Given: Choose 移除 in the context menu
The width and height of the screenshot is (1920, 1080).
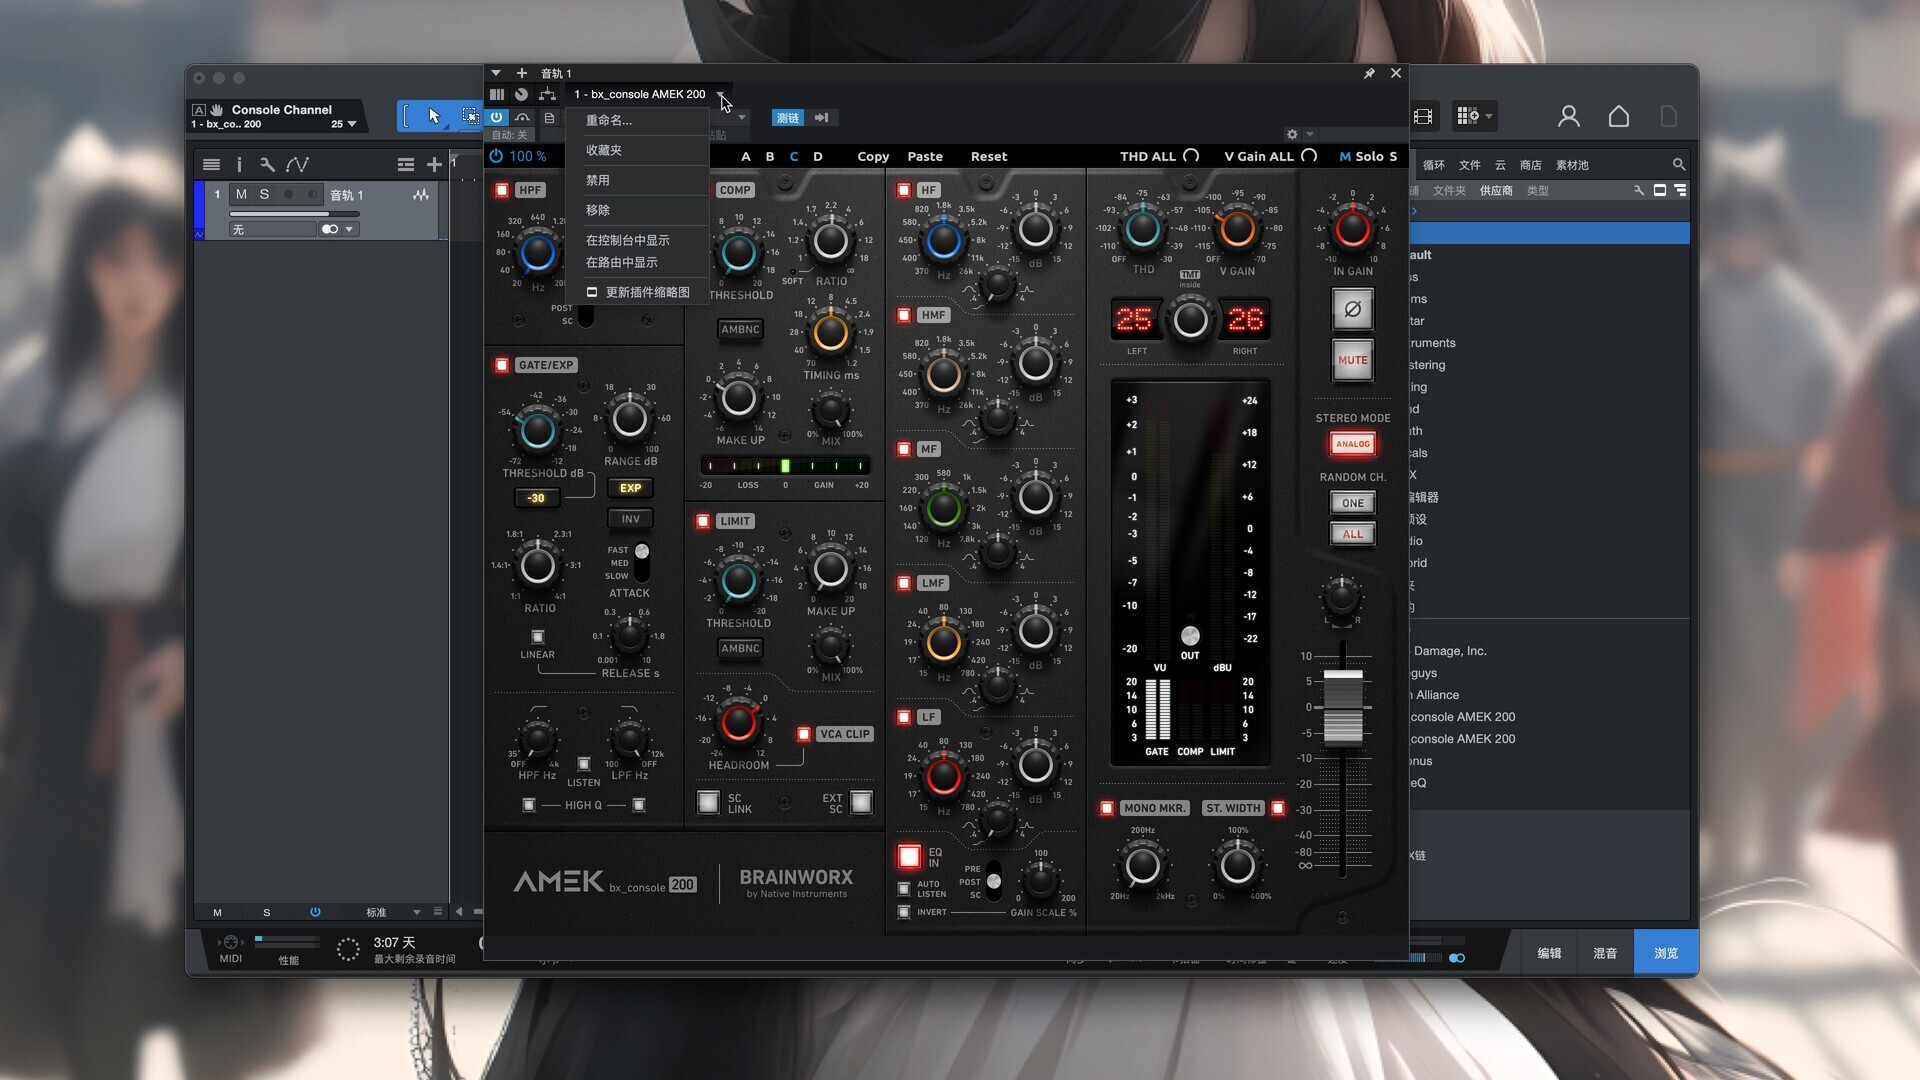Looking at the screenshot, I should (637, 210).
